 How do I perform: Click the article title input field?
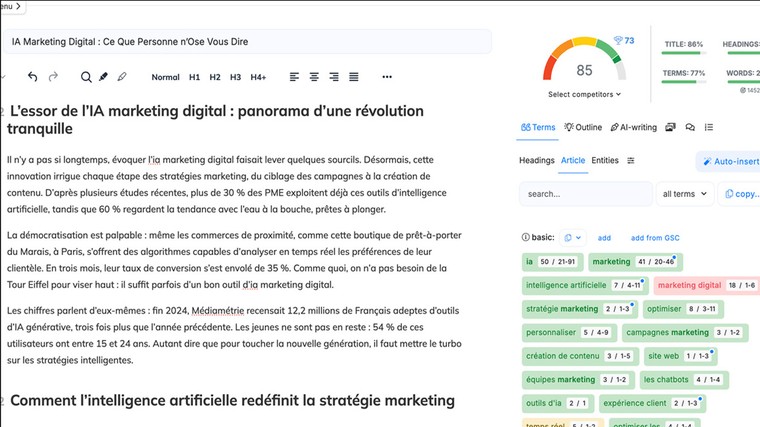247,42
